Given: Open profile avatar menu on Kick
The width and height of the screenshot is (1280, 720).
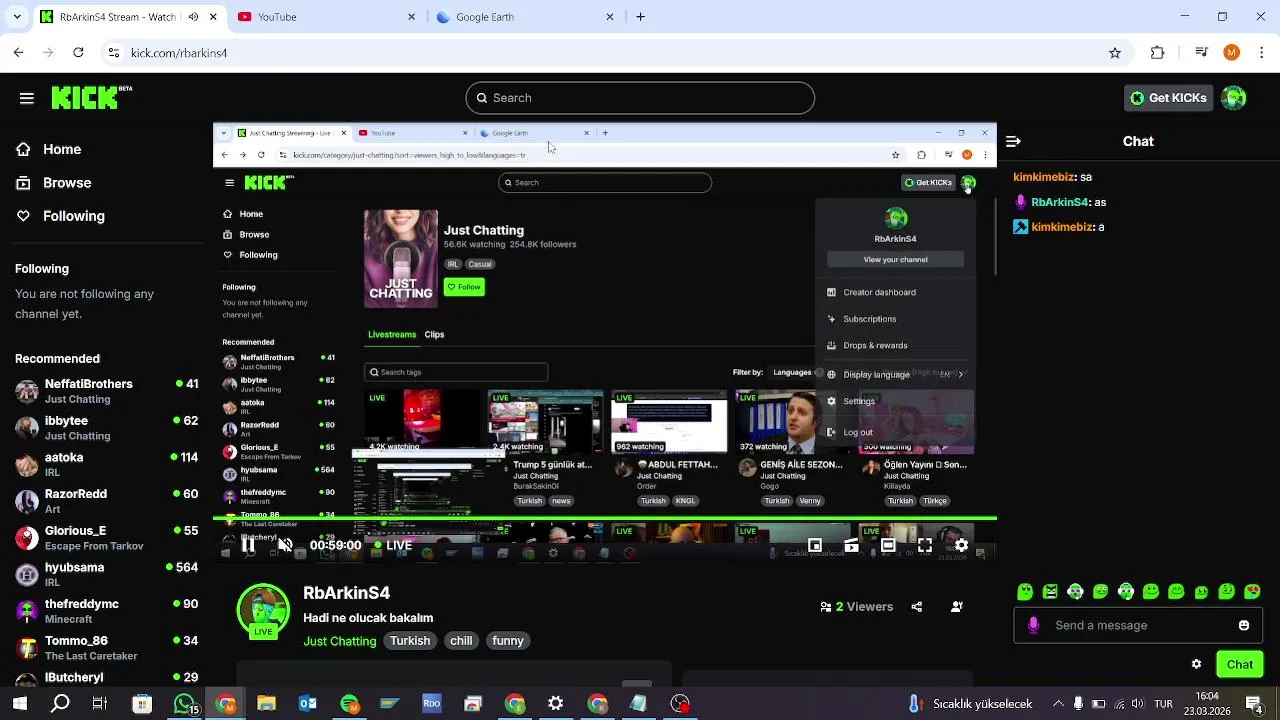Looking at the screenshot, I should (x=1234, y=98).
